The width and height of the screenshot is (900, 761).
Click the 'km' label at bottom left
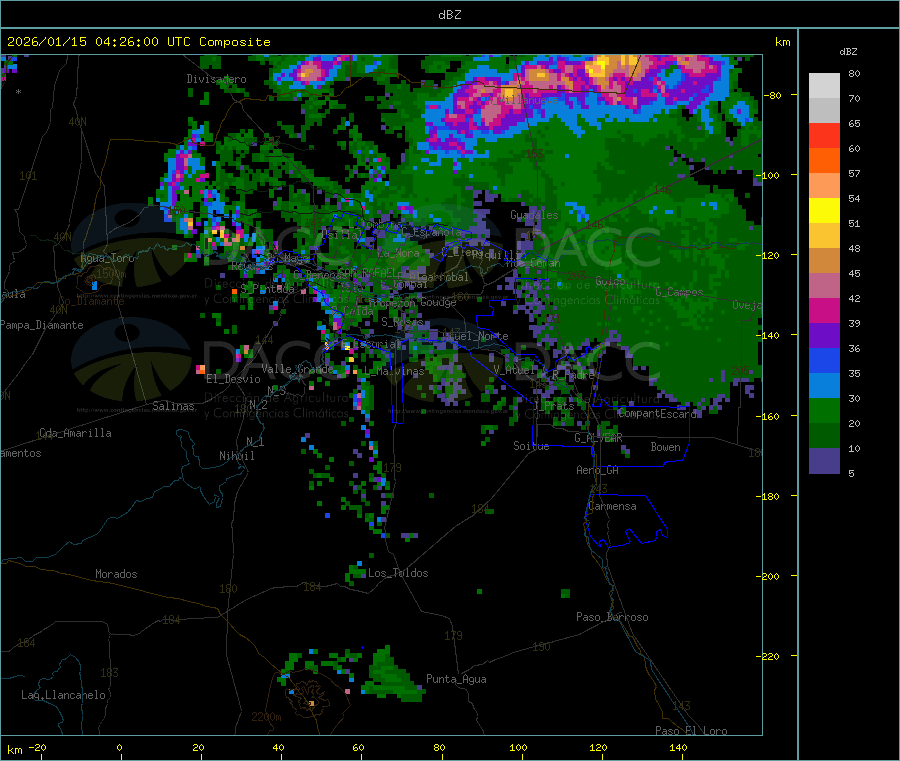click(x=14, y=750)
